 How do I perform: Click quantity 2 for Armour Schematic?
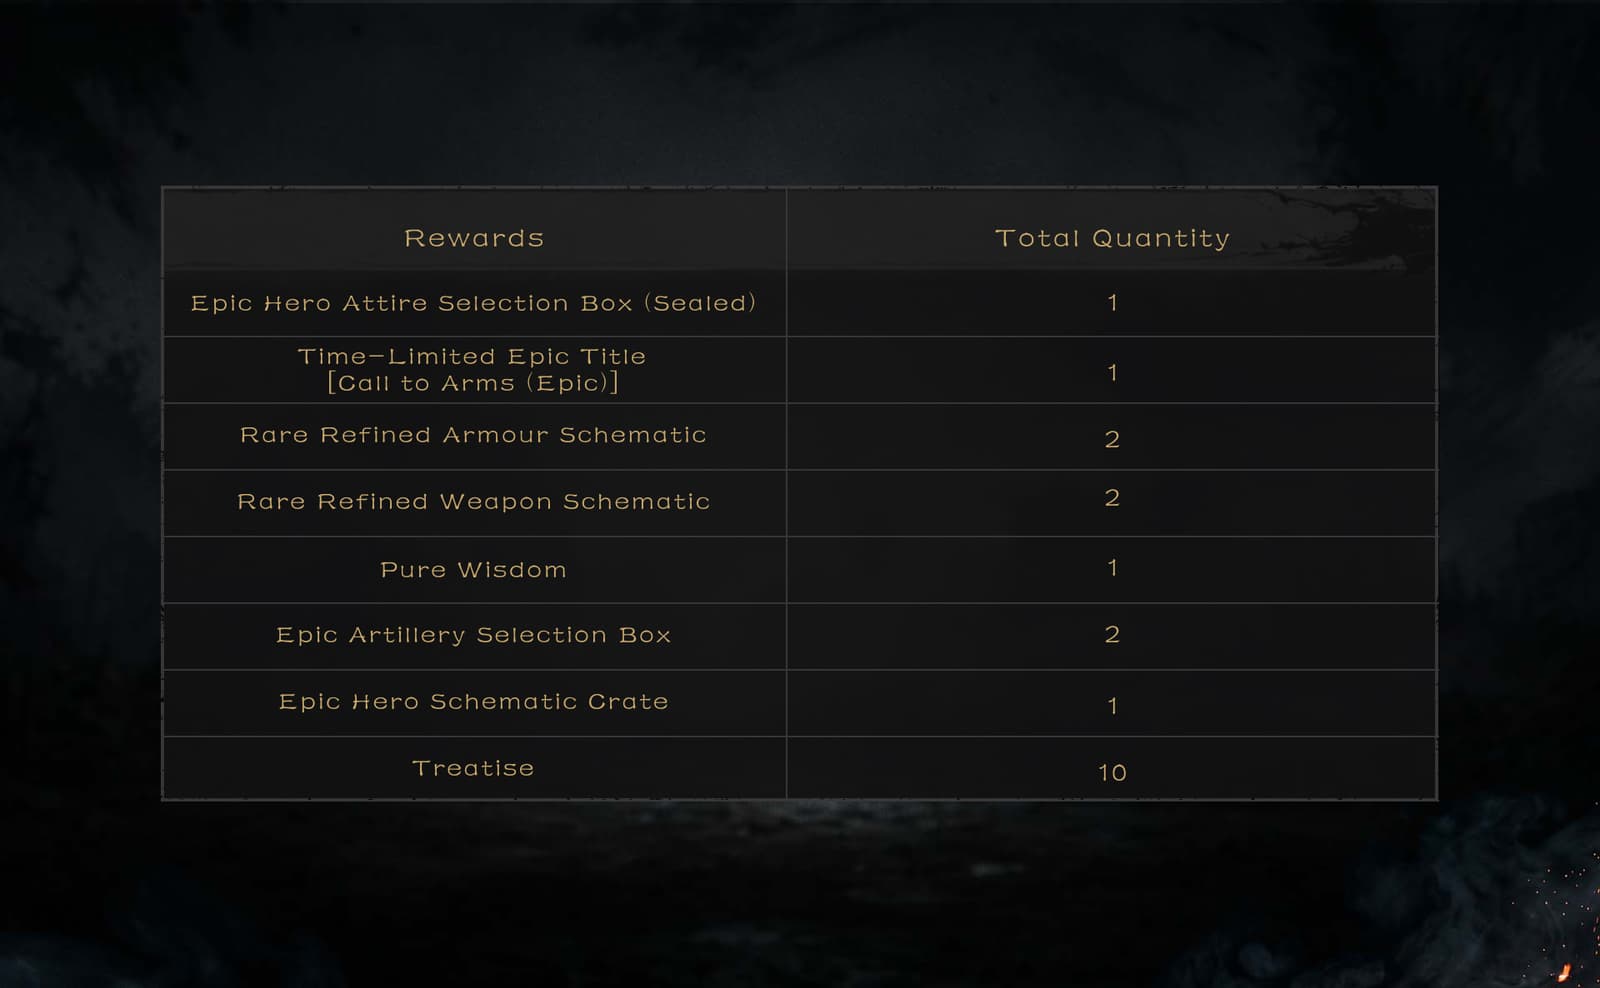click(1112, 439)
